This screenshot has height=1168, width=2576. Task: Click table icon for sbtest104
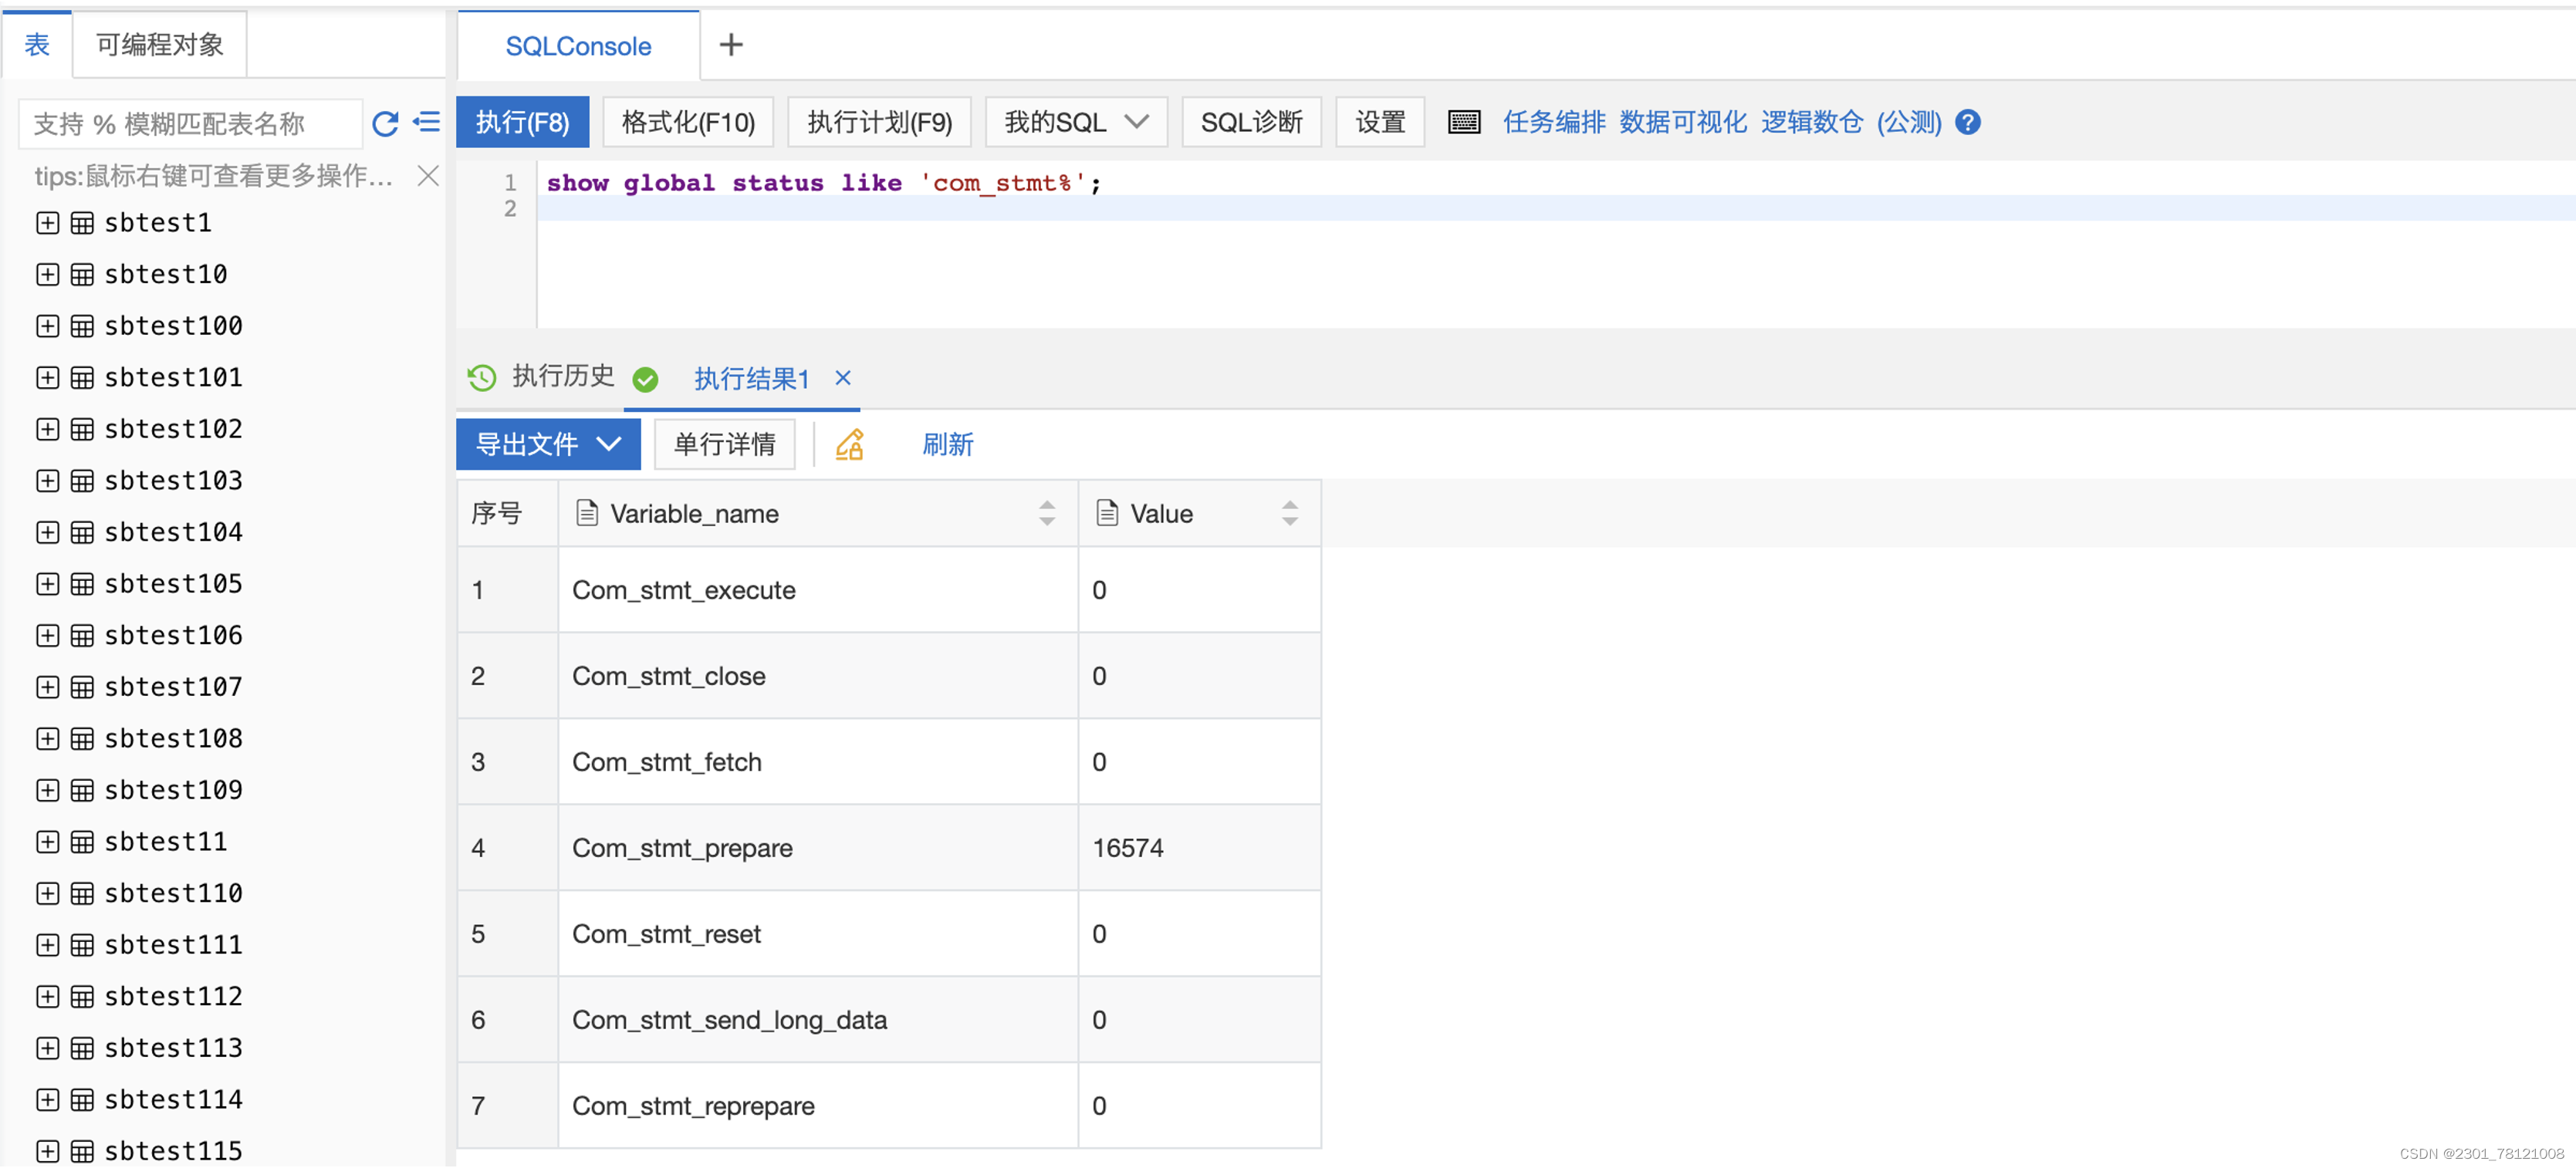[83, 532]
